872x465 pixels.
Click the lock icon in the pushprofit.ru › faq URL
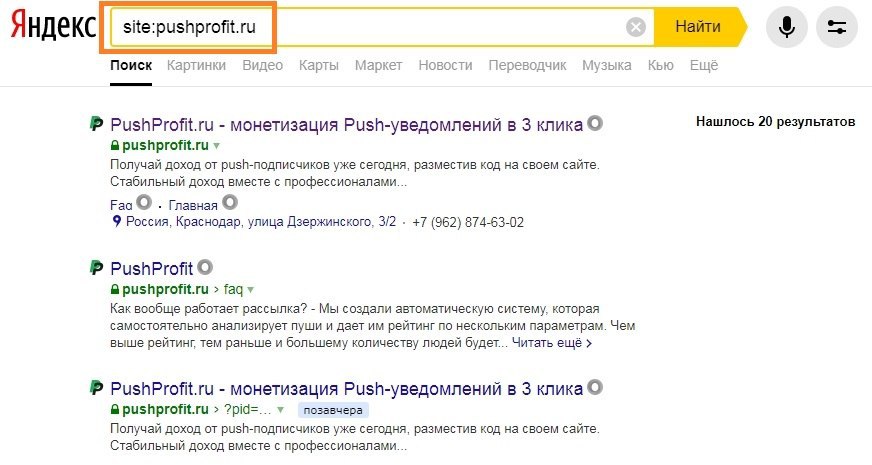tap(115, 289)
